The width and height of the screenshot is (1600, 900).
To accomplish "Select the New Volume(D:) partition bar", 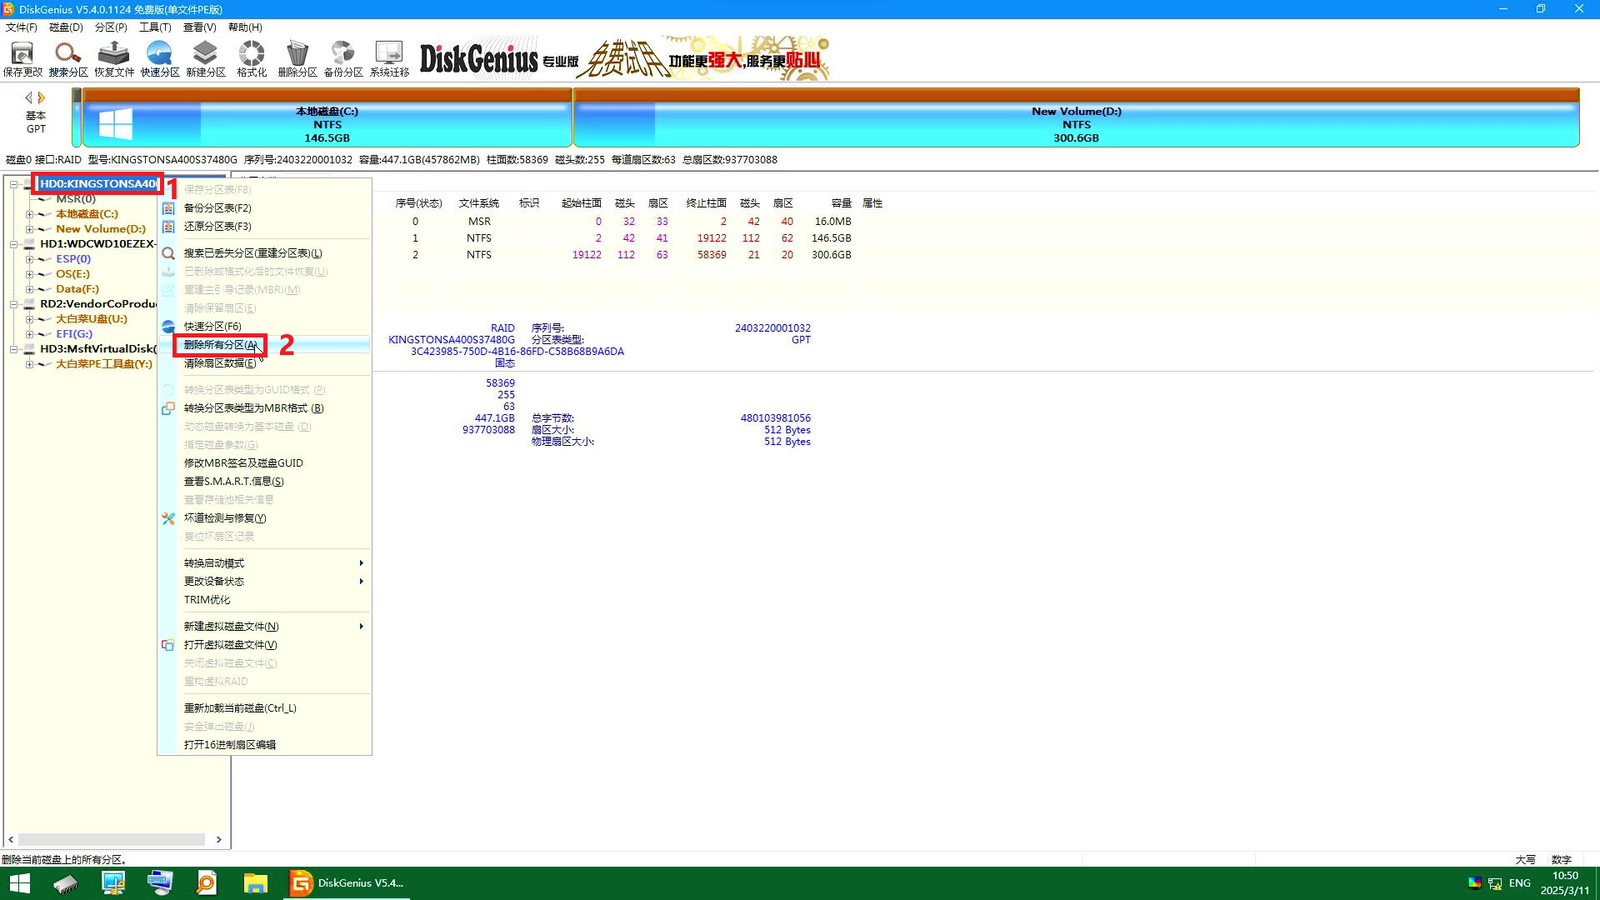I will 1076,118.
